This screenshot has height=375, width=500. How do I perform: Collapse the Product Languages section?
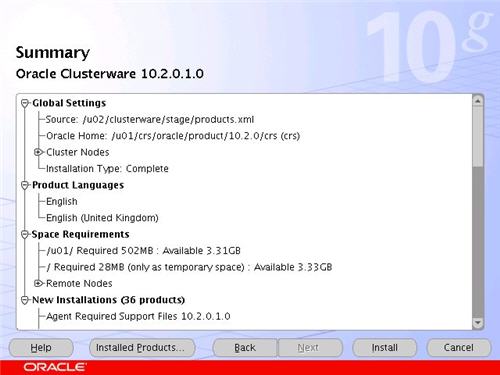pos(25,185)
